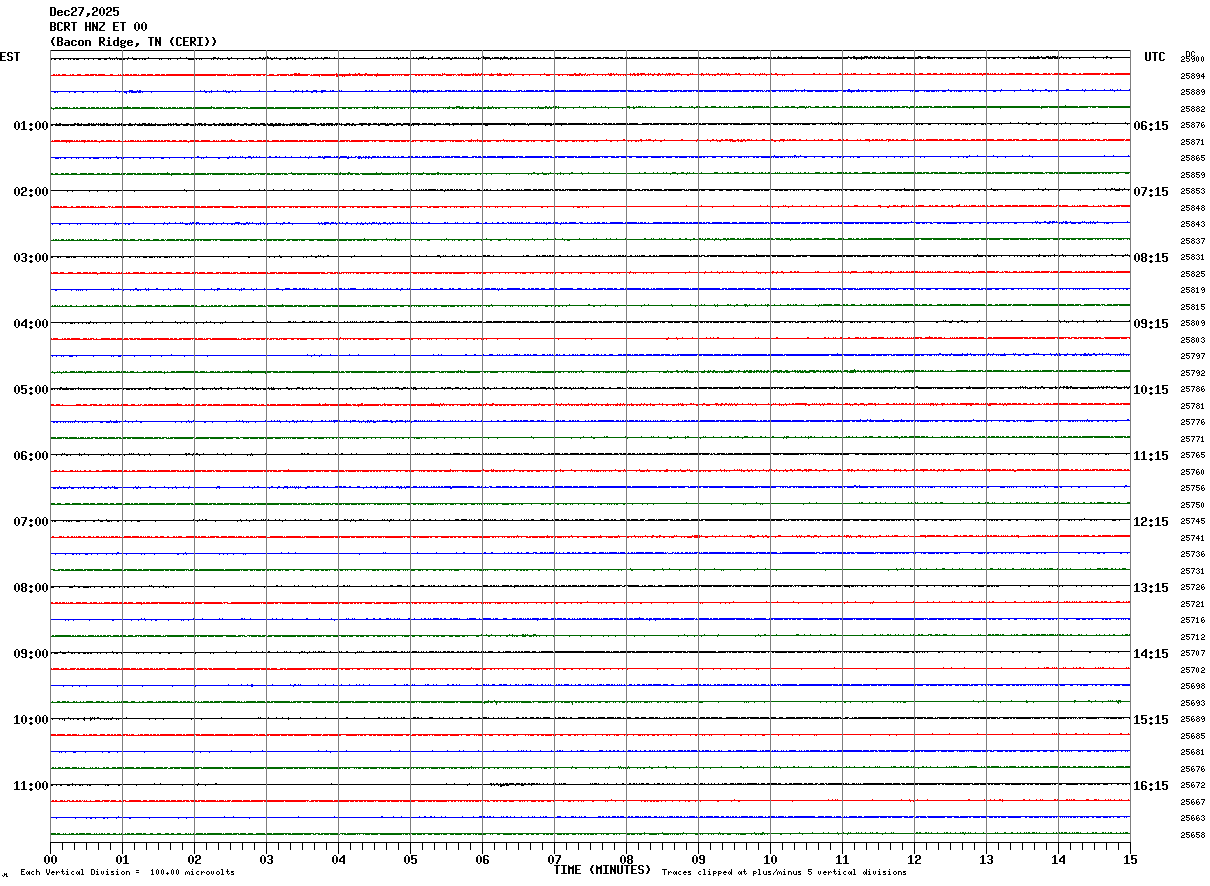Image resolution: width=1210 pixels, height=886 pixels.
Task: Click minute "14" on the bottom axis
Action: (x=1058, y=859)
